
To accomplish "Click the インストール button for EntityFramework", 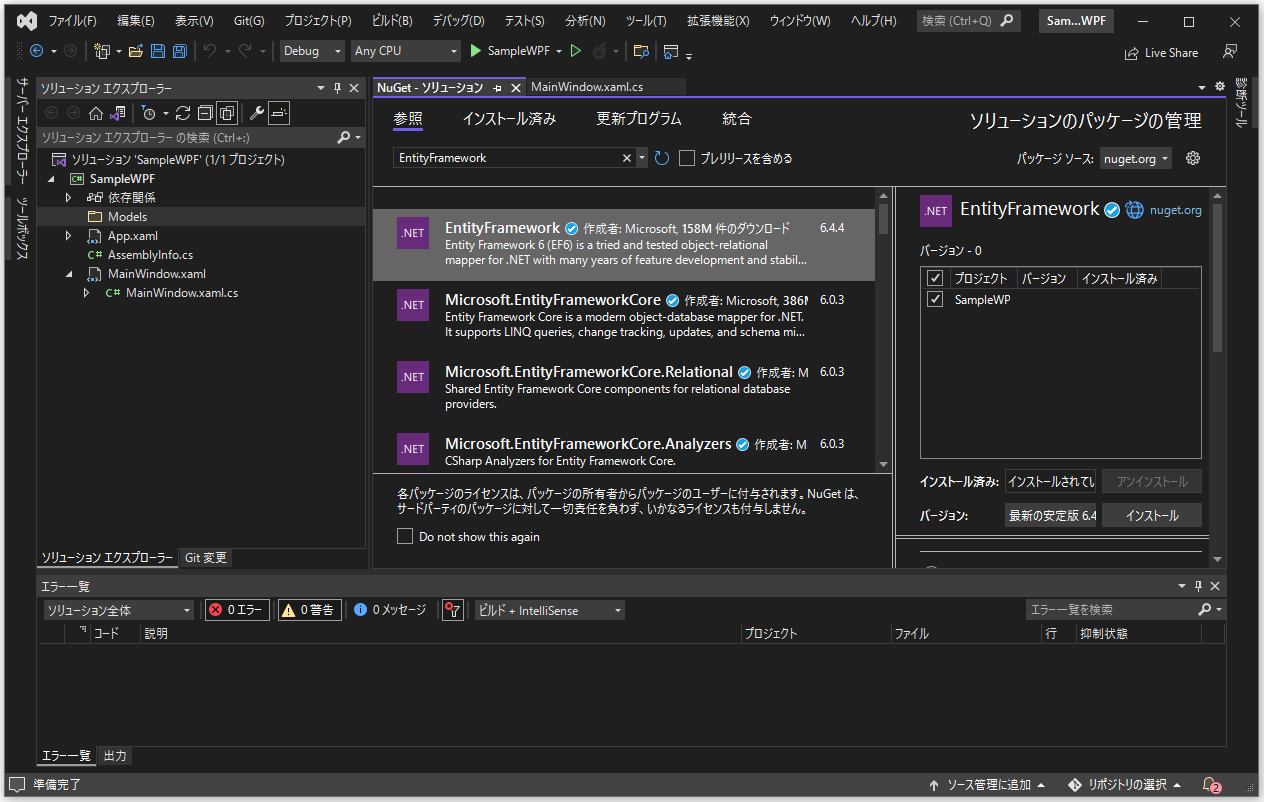I will (1151, 515).
